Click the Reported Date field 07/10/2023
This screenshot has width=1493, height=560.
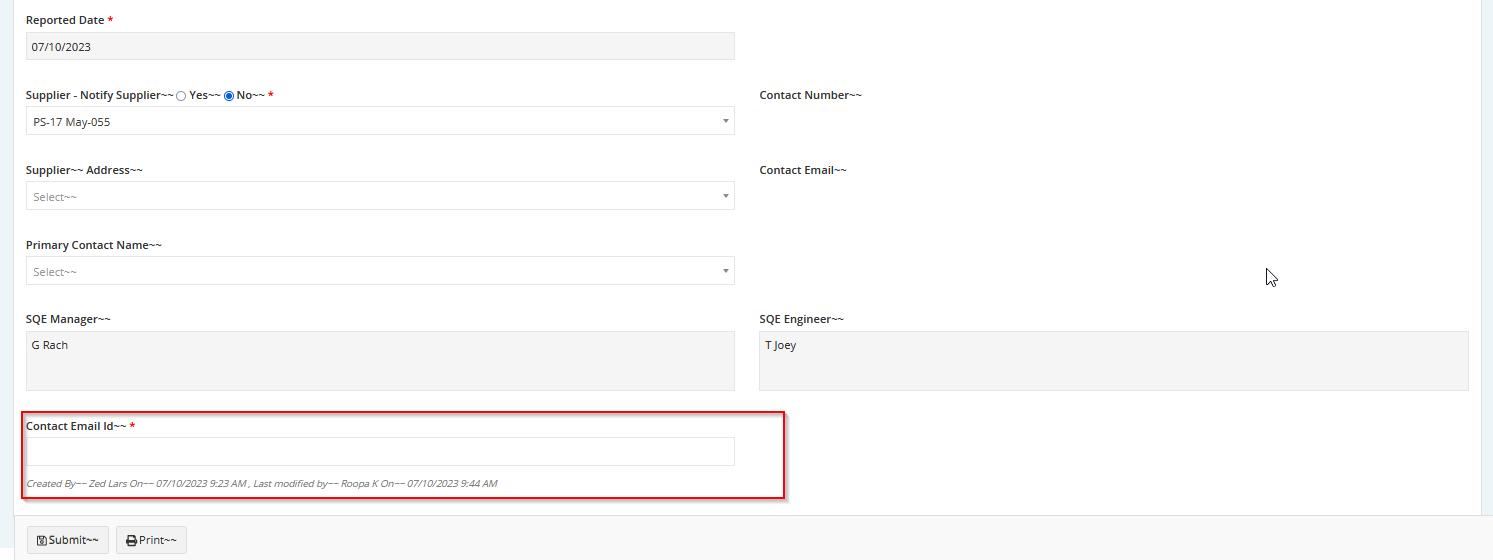coord(380,46)
